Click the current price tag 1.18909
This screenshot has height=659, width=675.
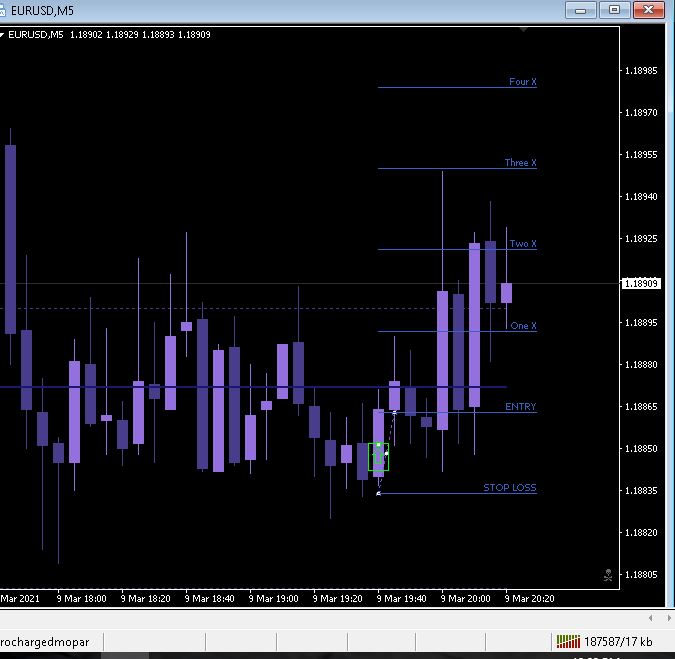[641, 284]
